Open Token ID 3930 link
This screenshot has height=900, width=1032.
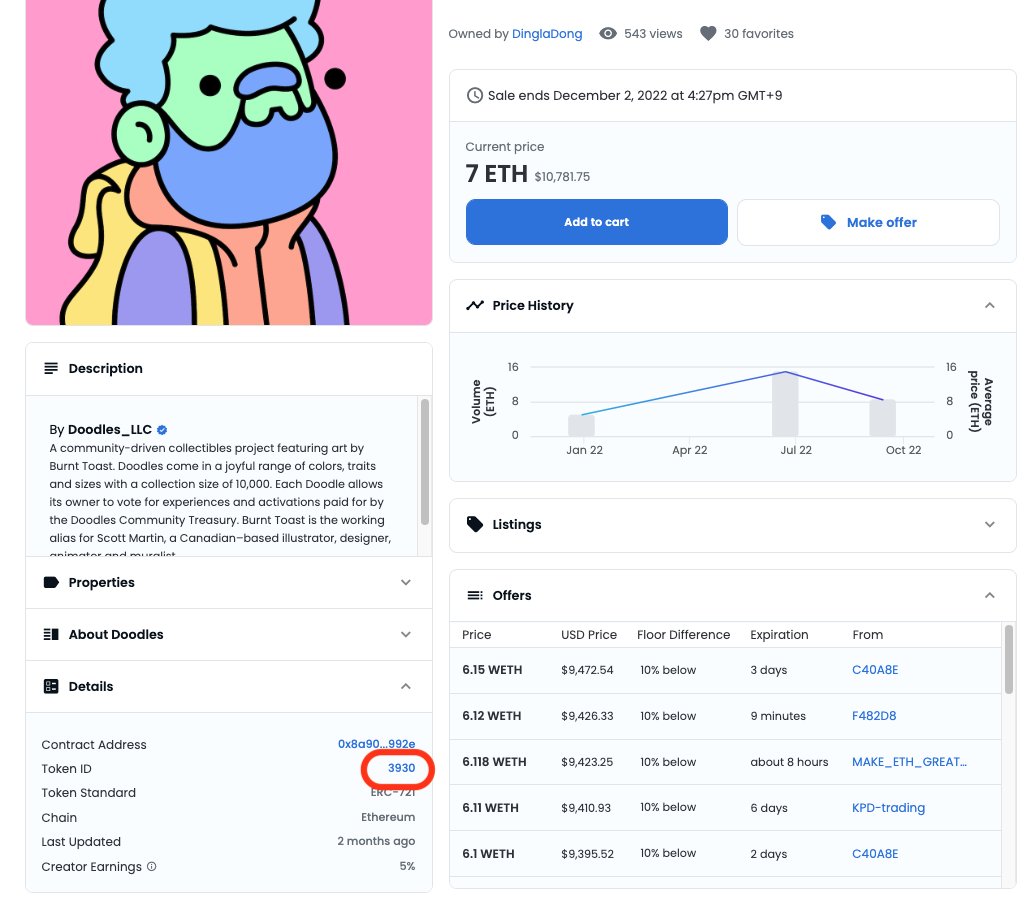[401, 768]
